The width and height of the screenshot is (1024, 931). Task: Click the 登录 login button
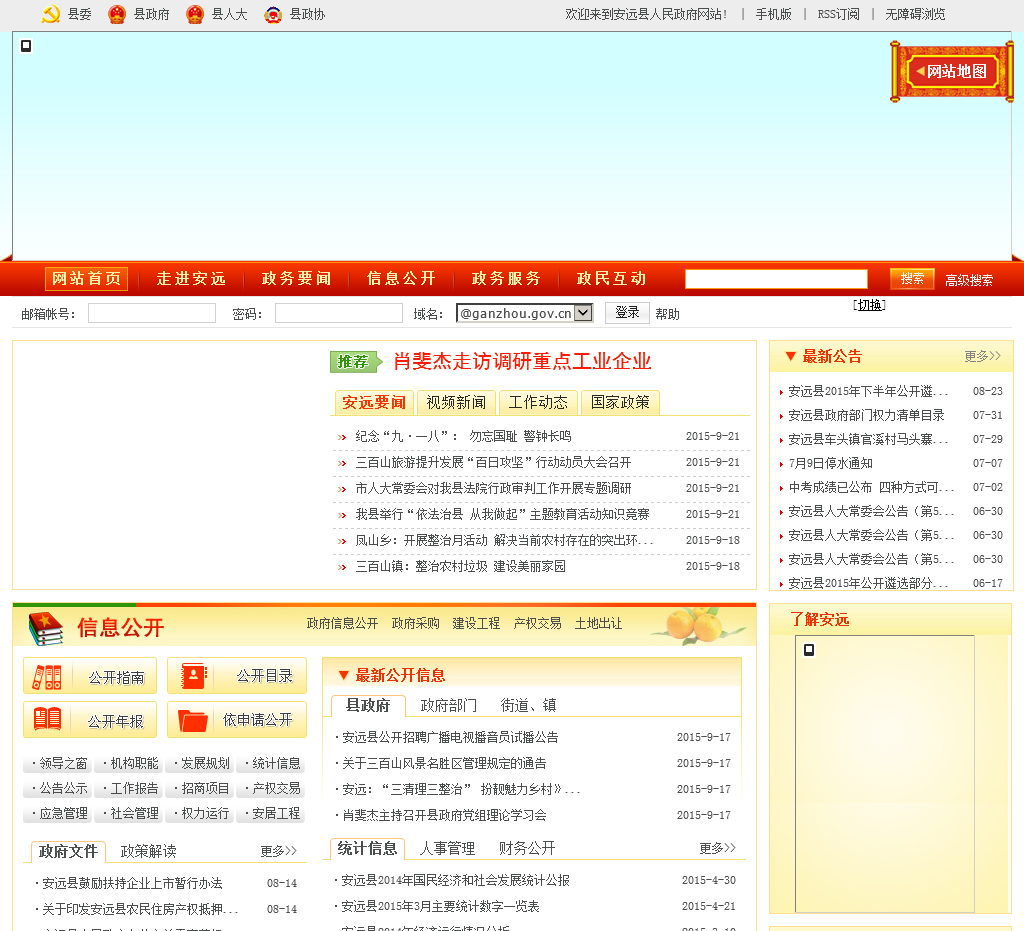(x=627, y=313)
